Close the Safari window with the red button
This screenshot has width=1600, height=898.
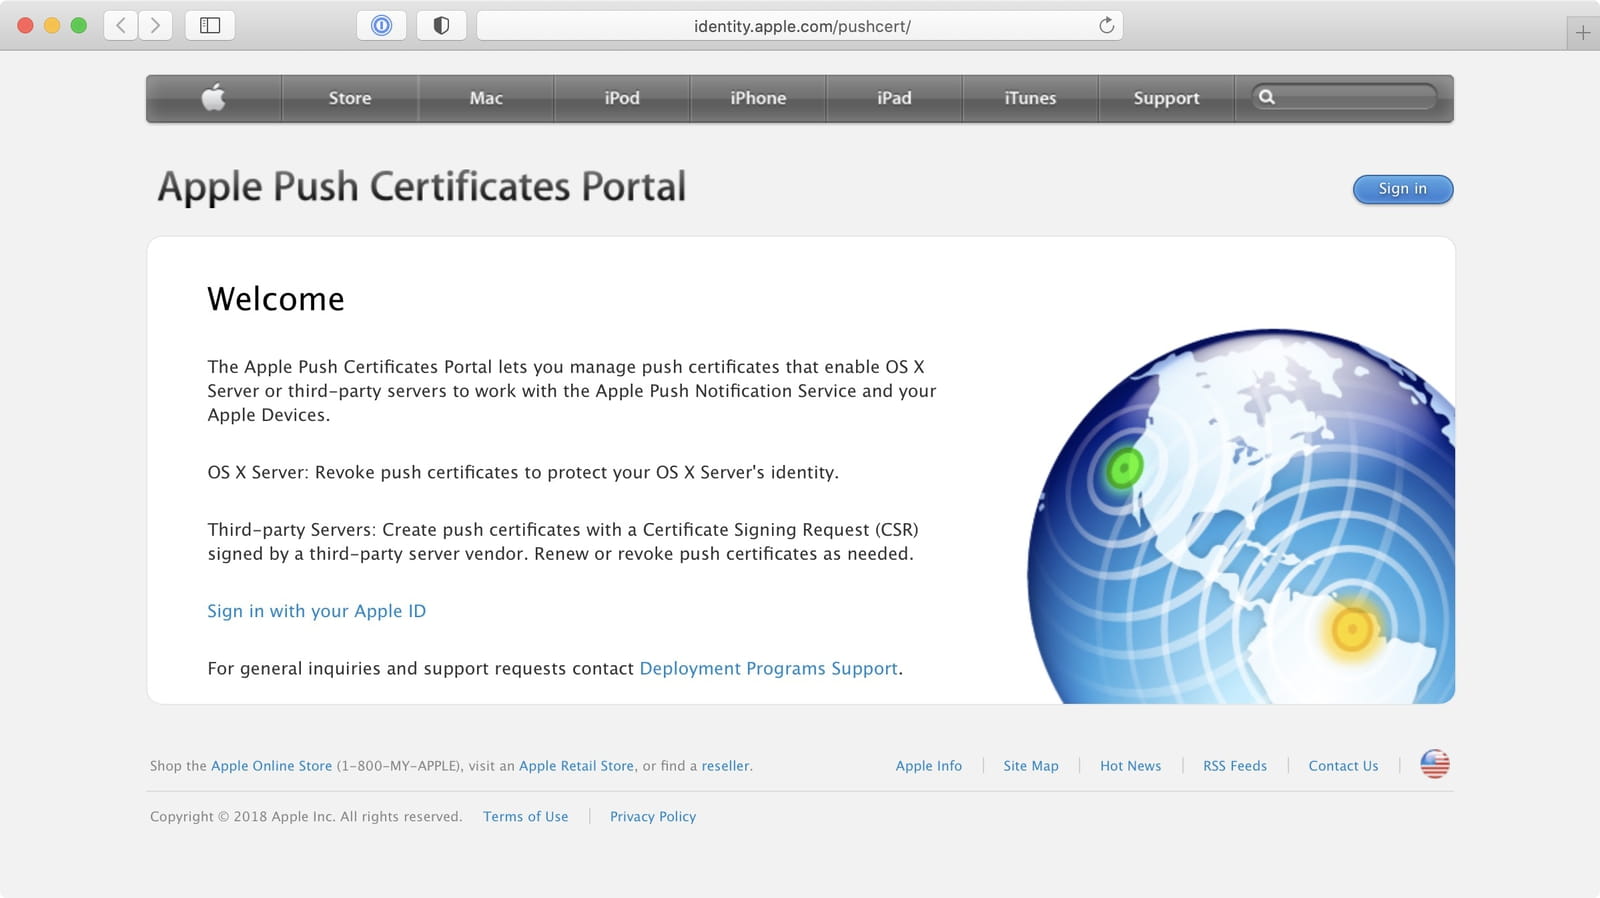[26, 25]
